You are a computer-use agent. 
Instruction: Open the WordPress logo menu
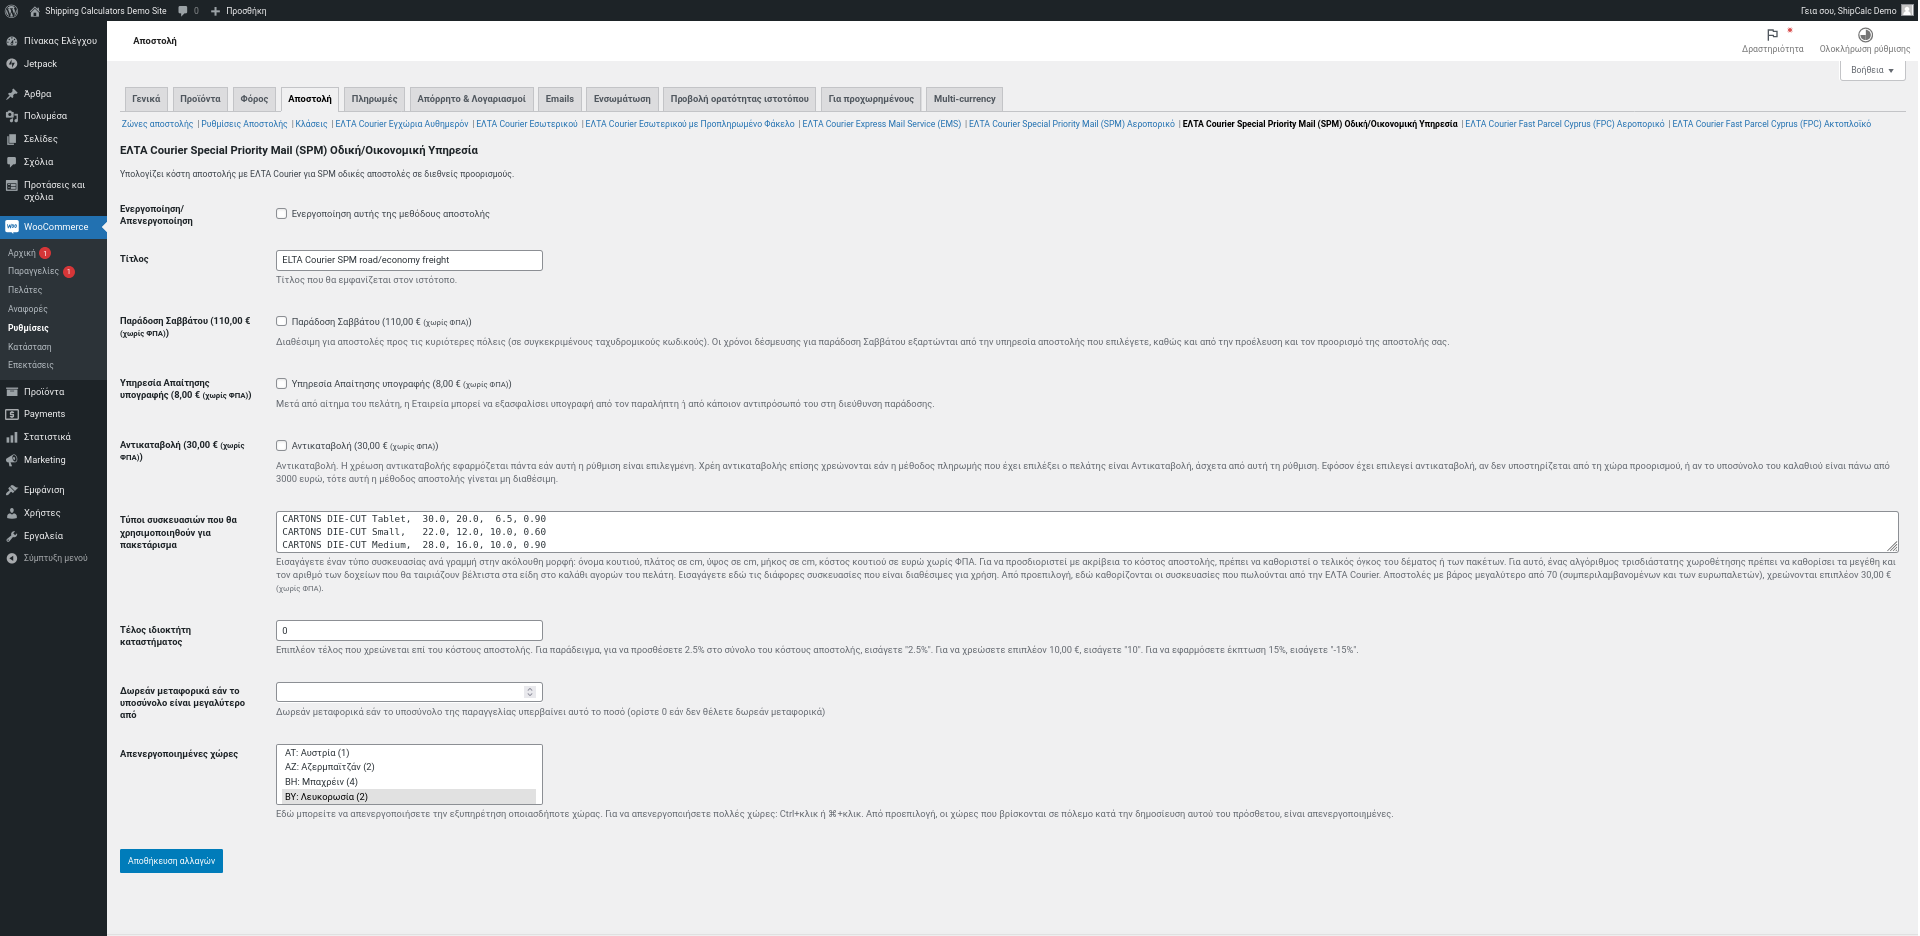[x=12, y=11]
